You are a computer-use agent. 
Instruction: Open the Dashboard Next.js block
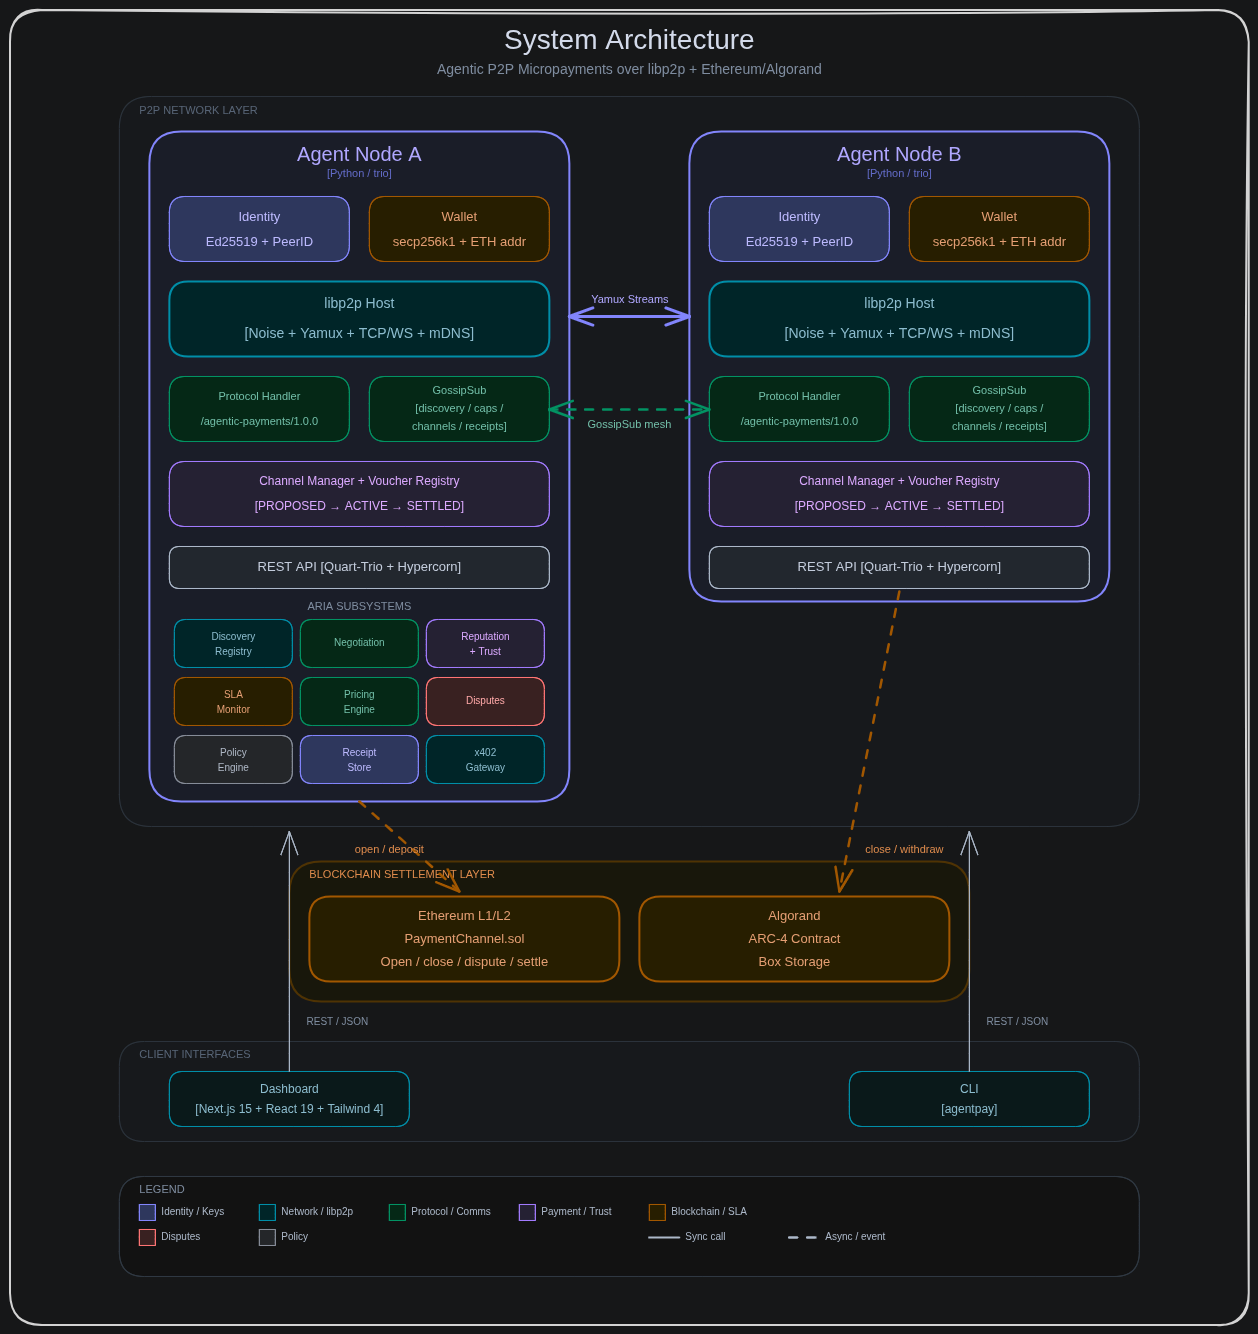[289, 1098]
